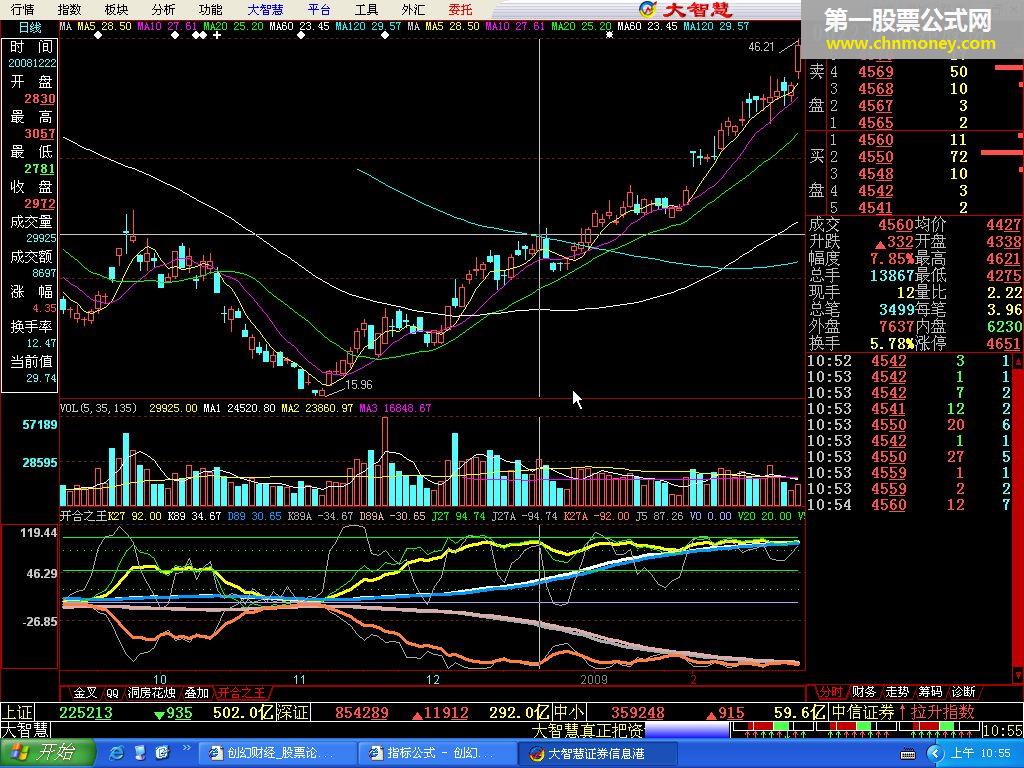
Task: Click the 大智慧 label in bottom-left status bar
Action: click(x=25, y=729)
